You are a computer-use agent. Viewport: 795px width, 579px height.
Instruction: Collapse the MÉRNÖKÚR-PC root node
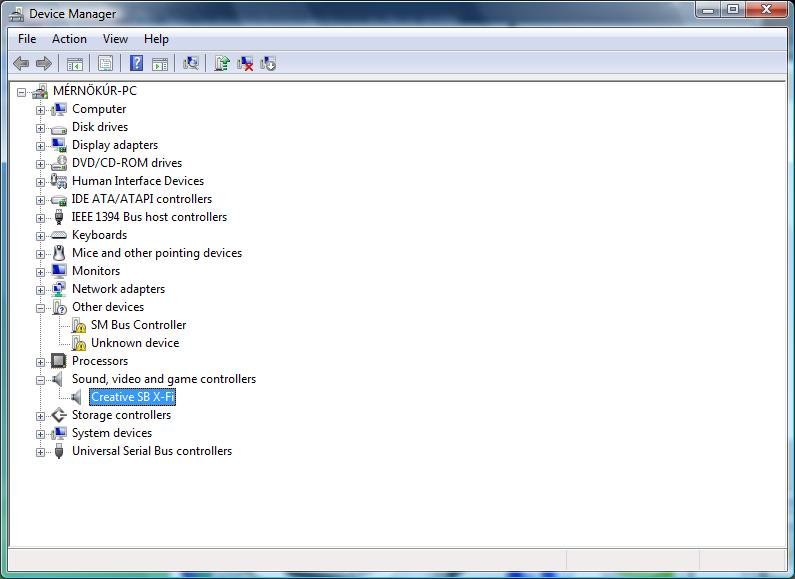point(21,92)
